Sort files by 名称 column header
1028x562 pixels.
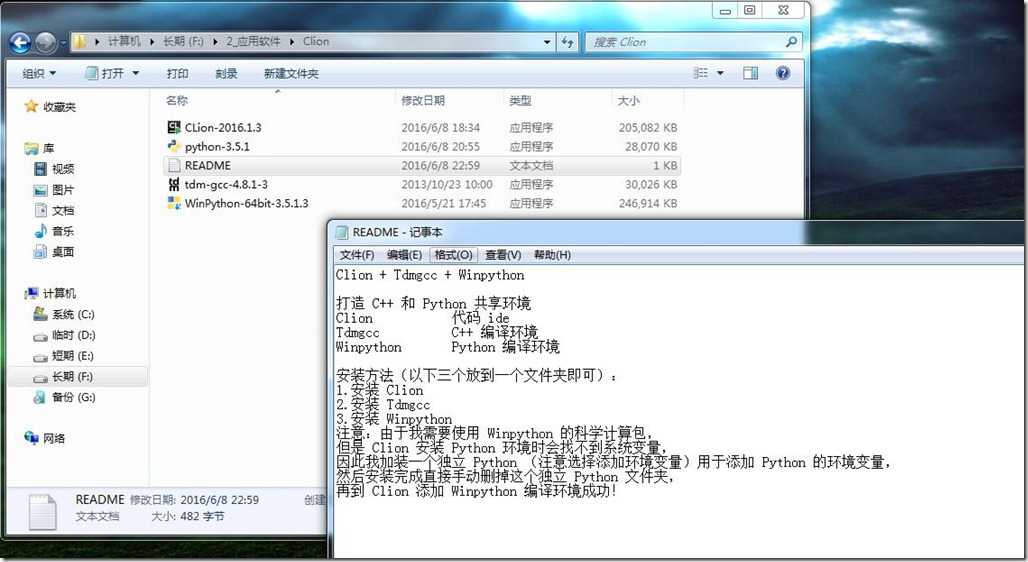coord(176,100)
